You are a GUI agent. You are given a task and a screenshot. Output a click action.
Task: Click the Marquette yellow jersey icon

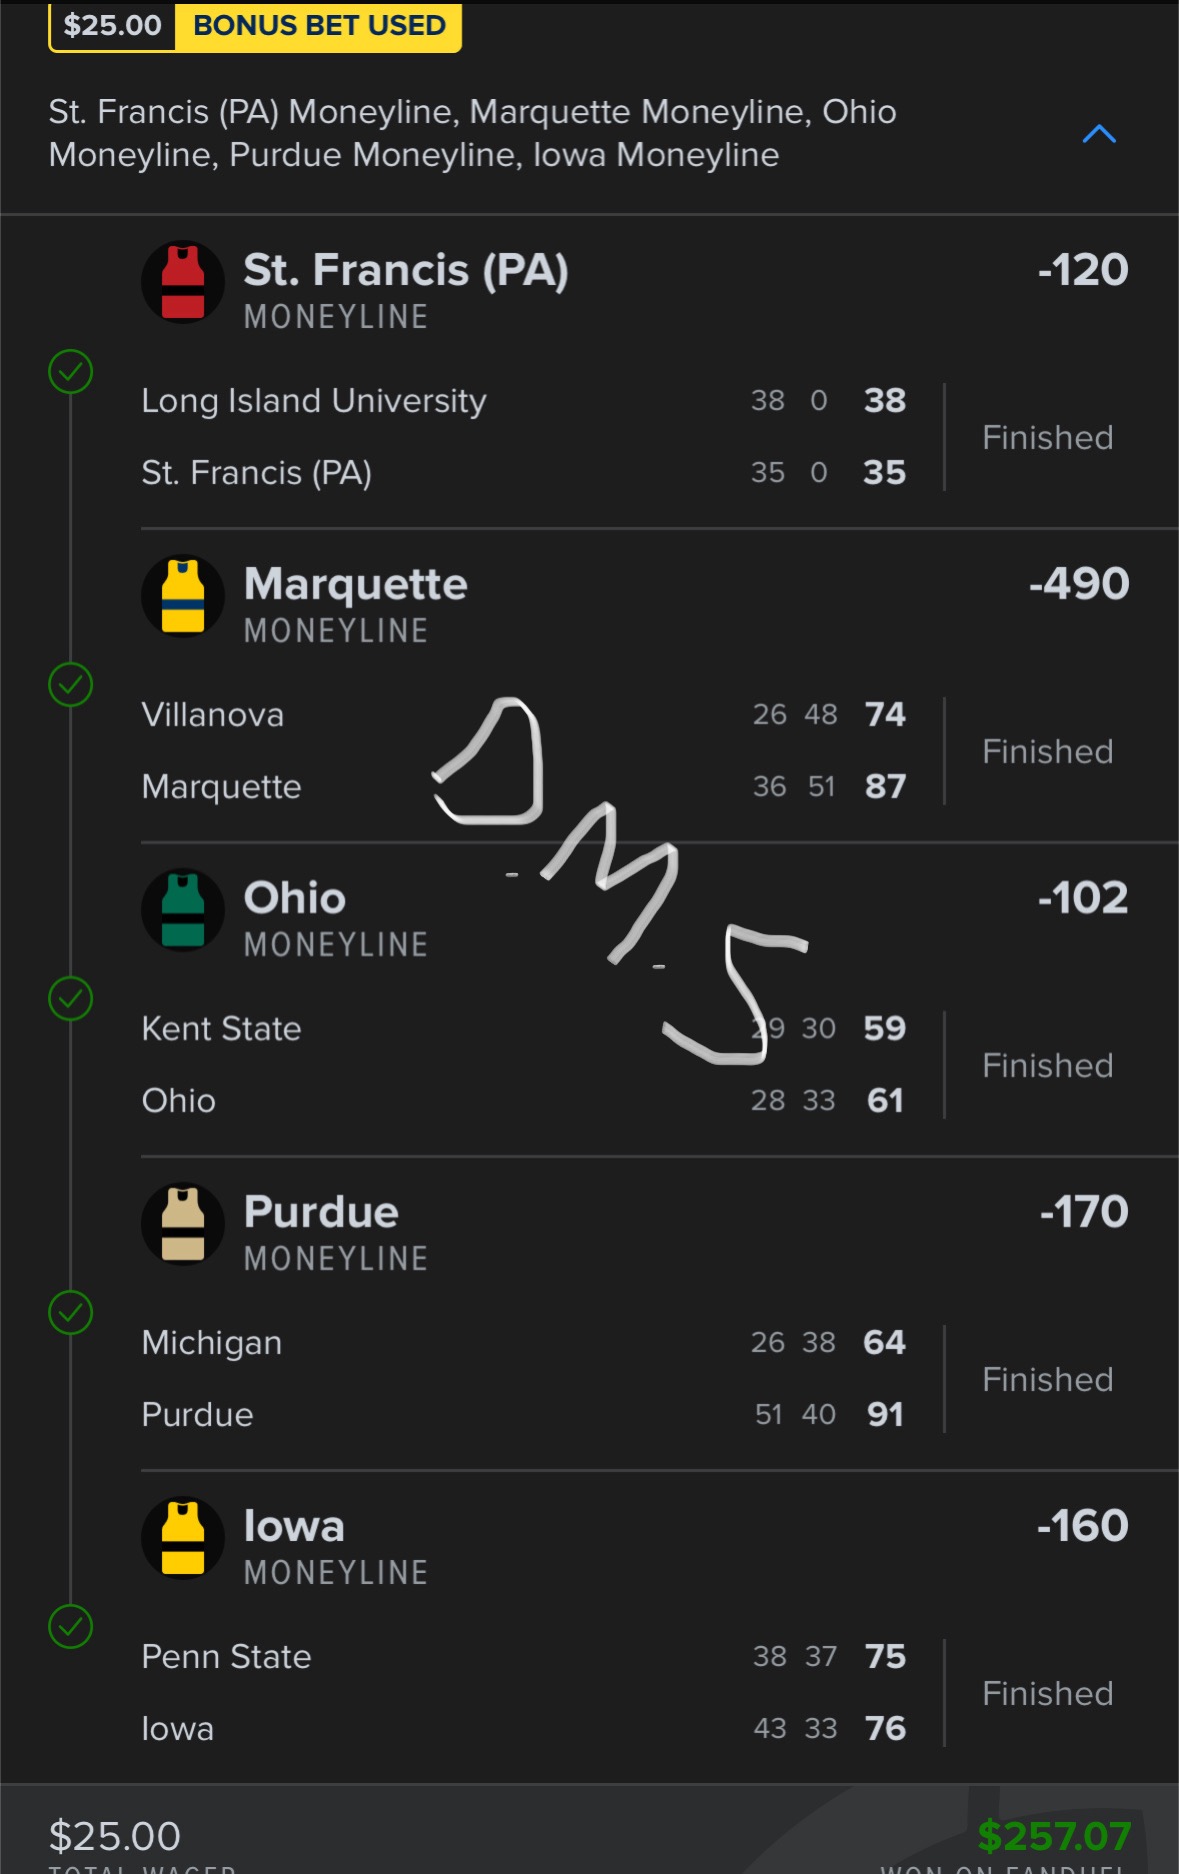click(x=183, y=596)
